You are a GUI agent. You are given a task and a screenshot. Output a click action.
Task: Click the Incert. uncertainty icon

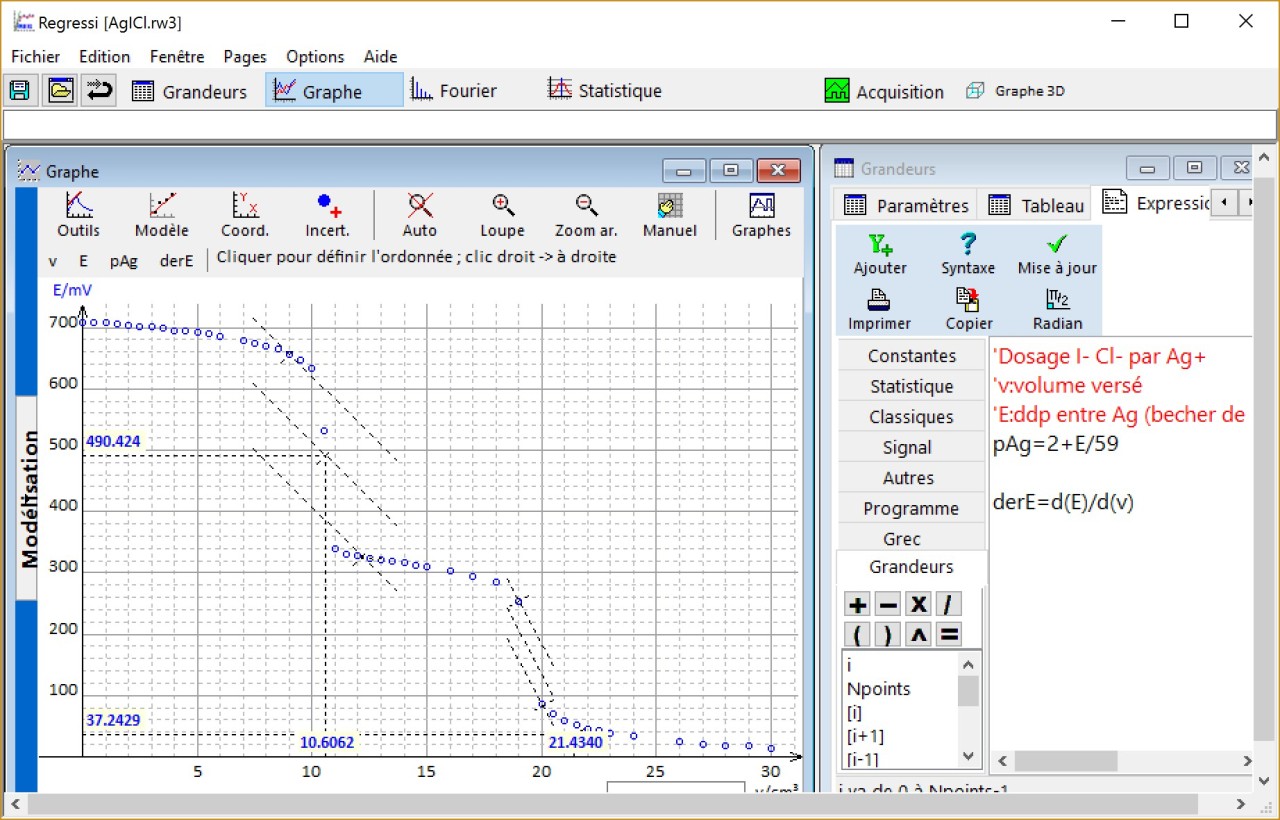coord(328,215)
